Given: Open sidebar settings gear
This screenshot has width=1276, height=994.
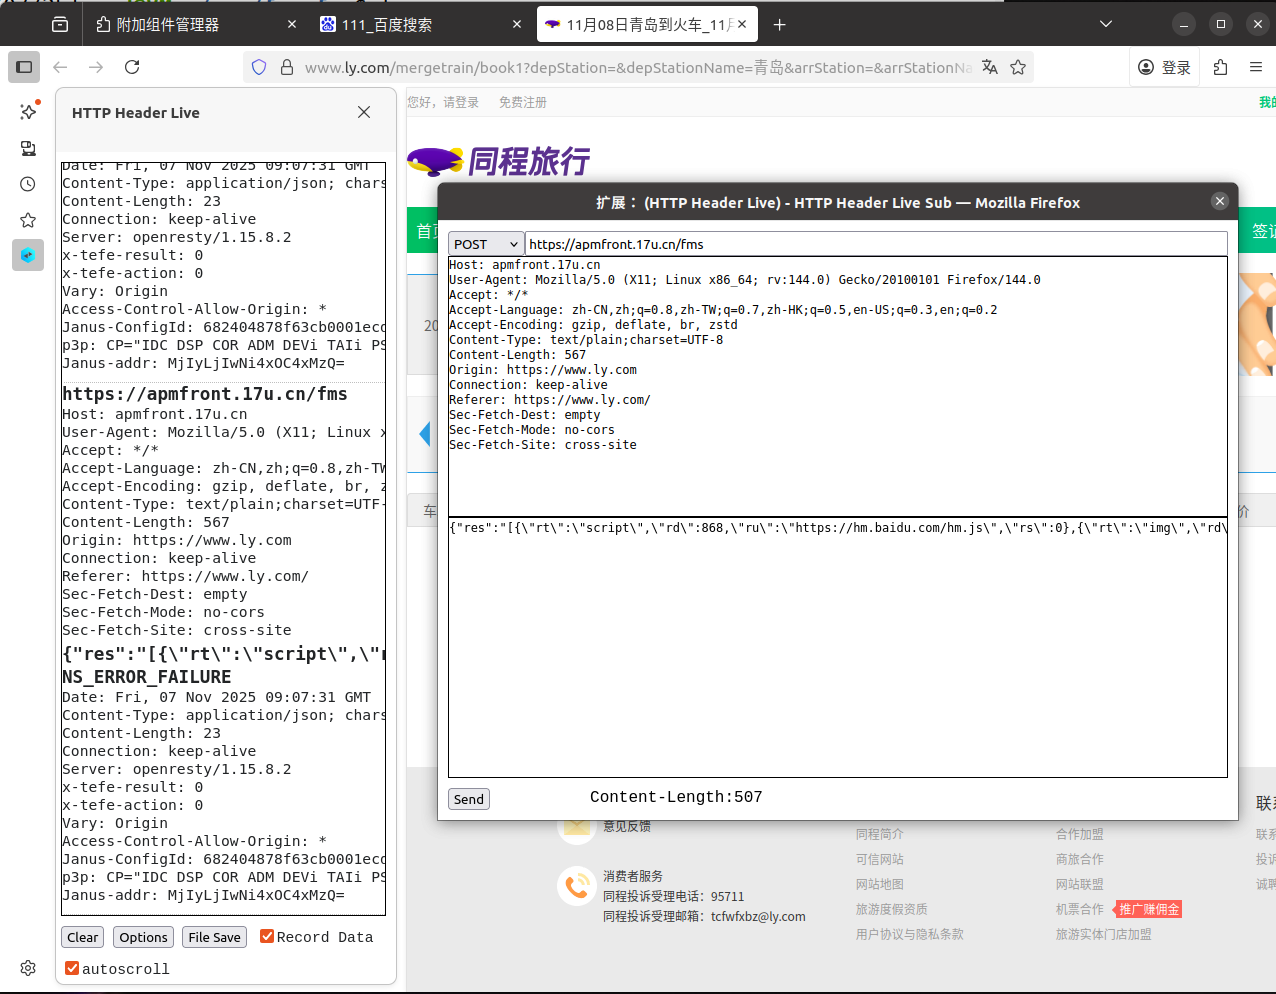Looking at the screenshot, I should 28,968.
